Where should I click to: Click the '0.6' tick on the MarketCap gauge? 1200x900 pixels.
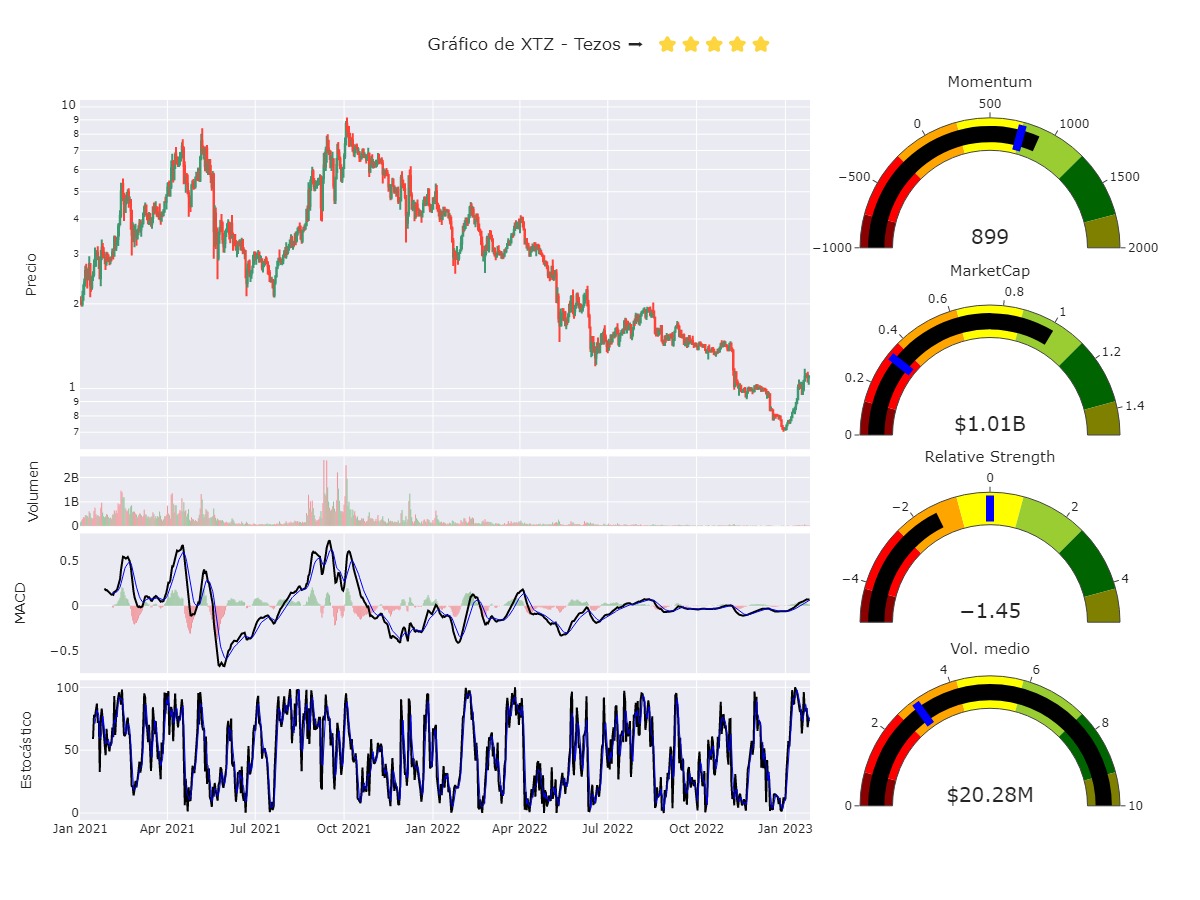(938, 299)
